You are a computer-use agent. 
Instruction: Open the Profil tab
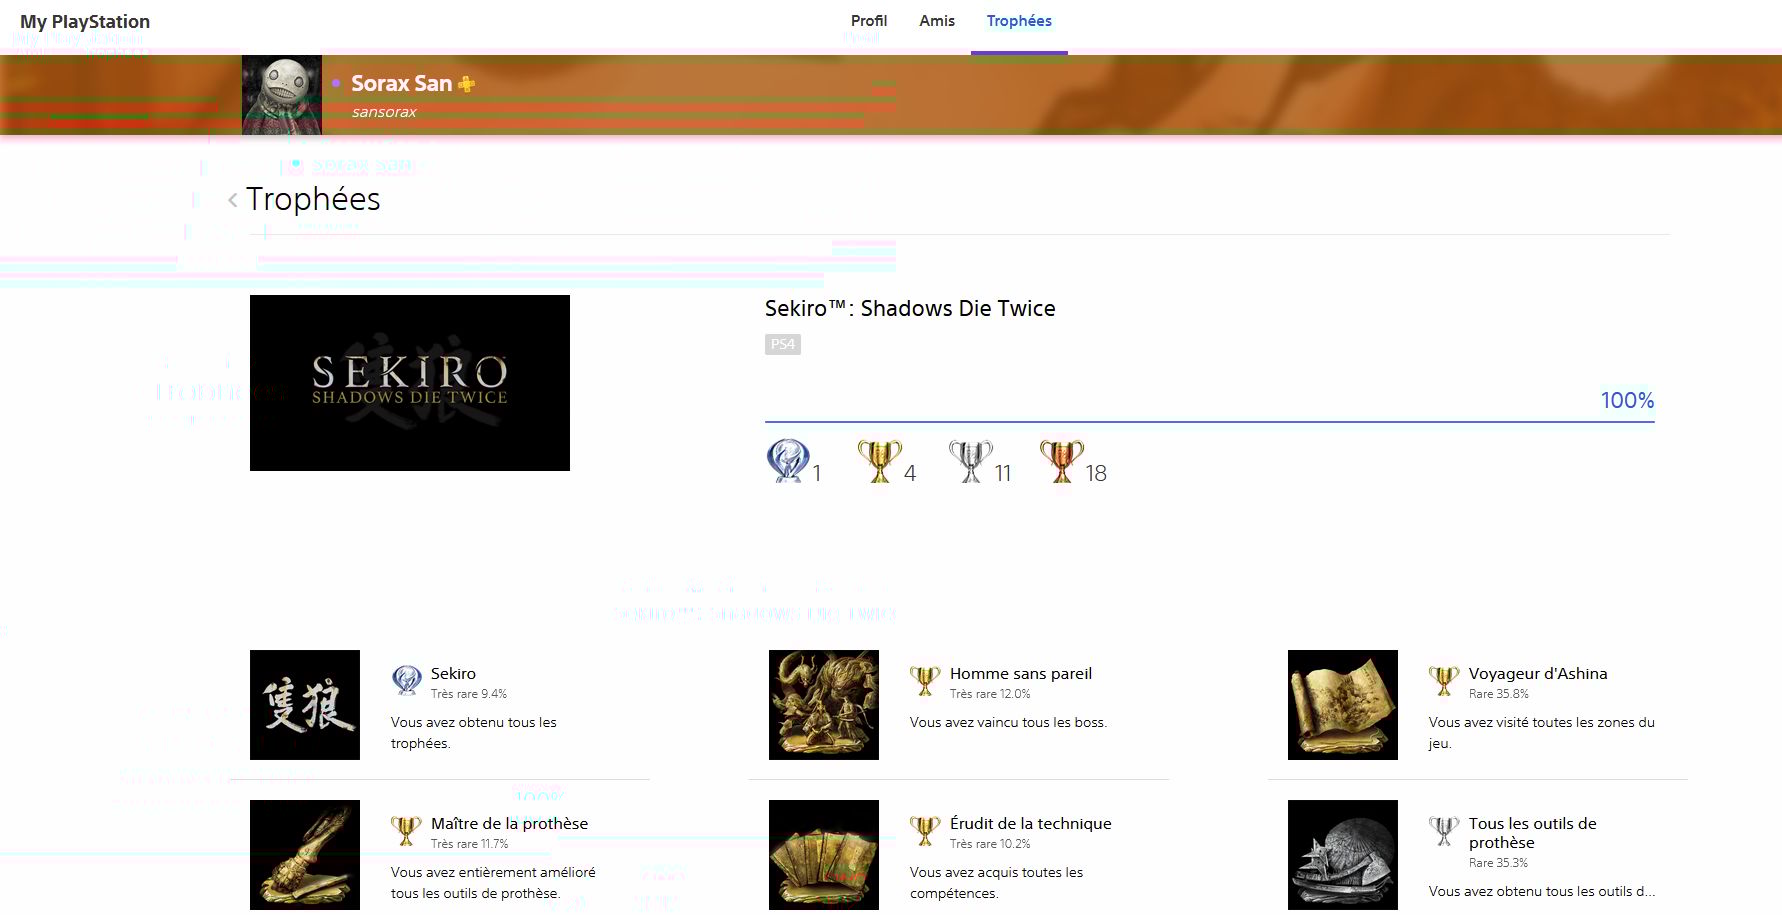coord(868,21)
